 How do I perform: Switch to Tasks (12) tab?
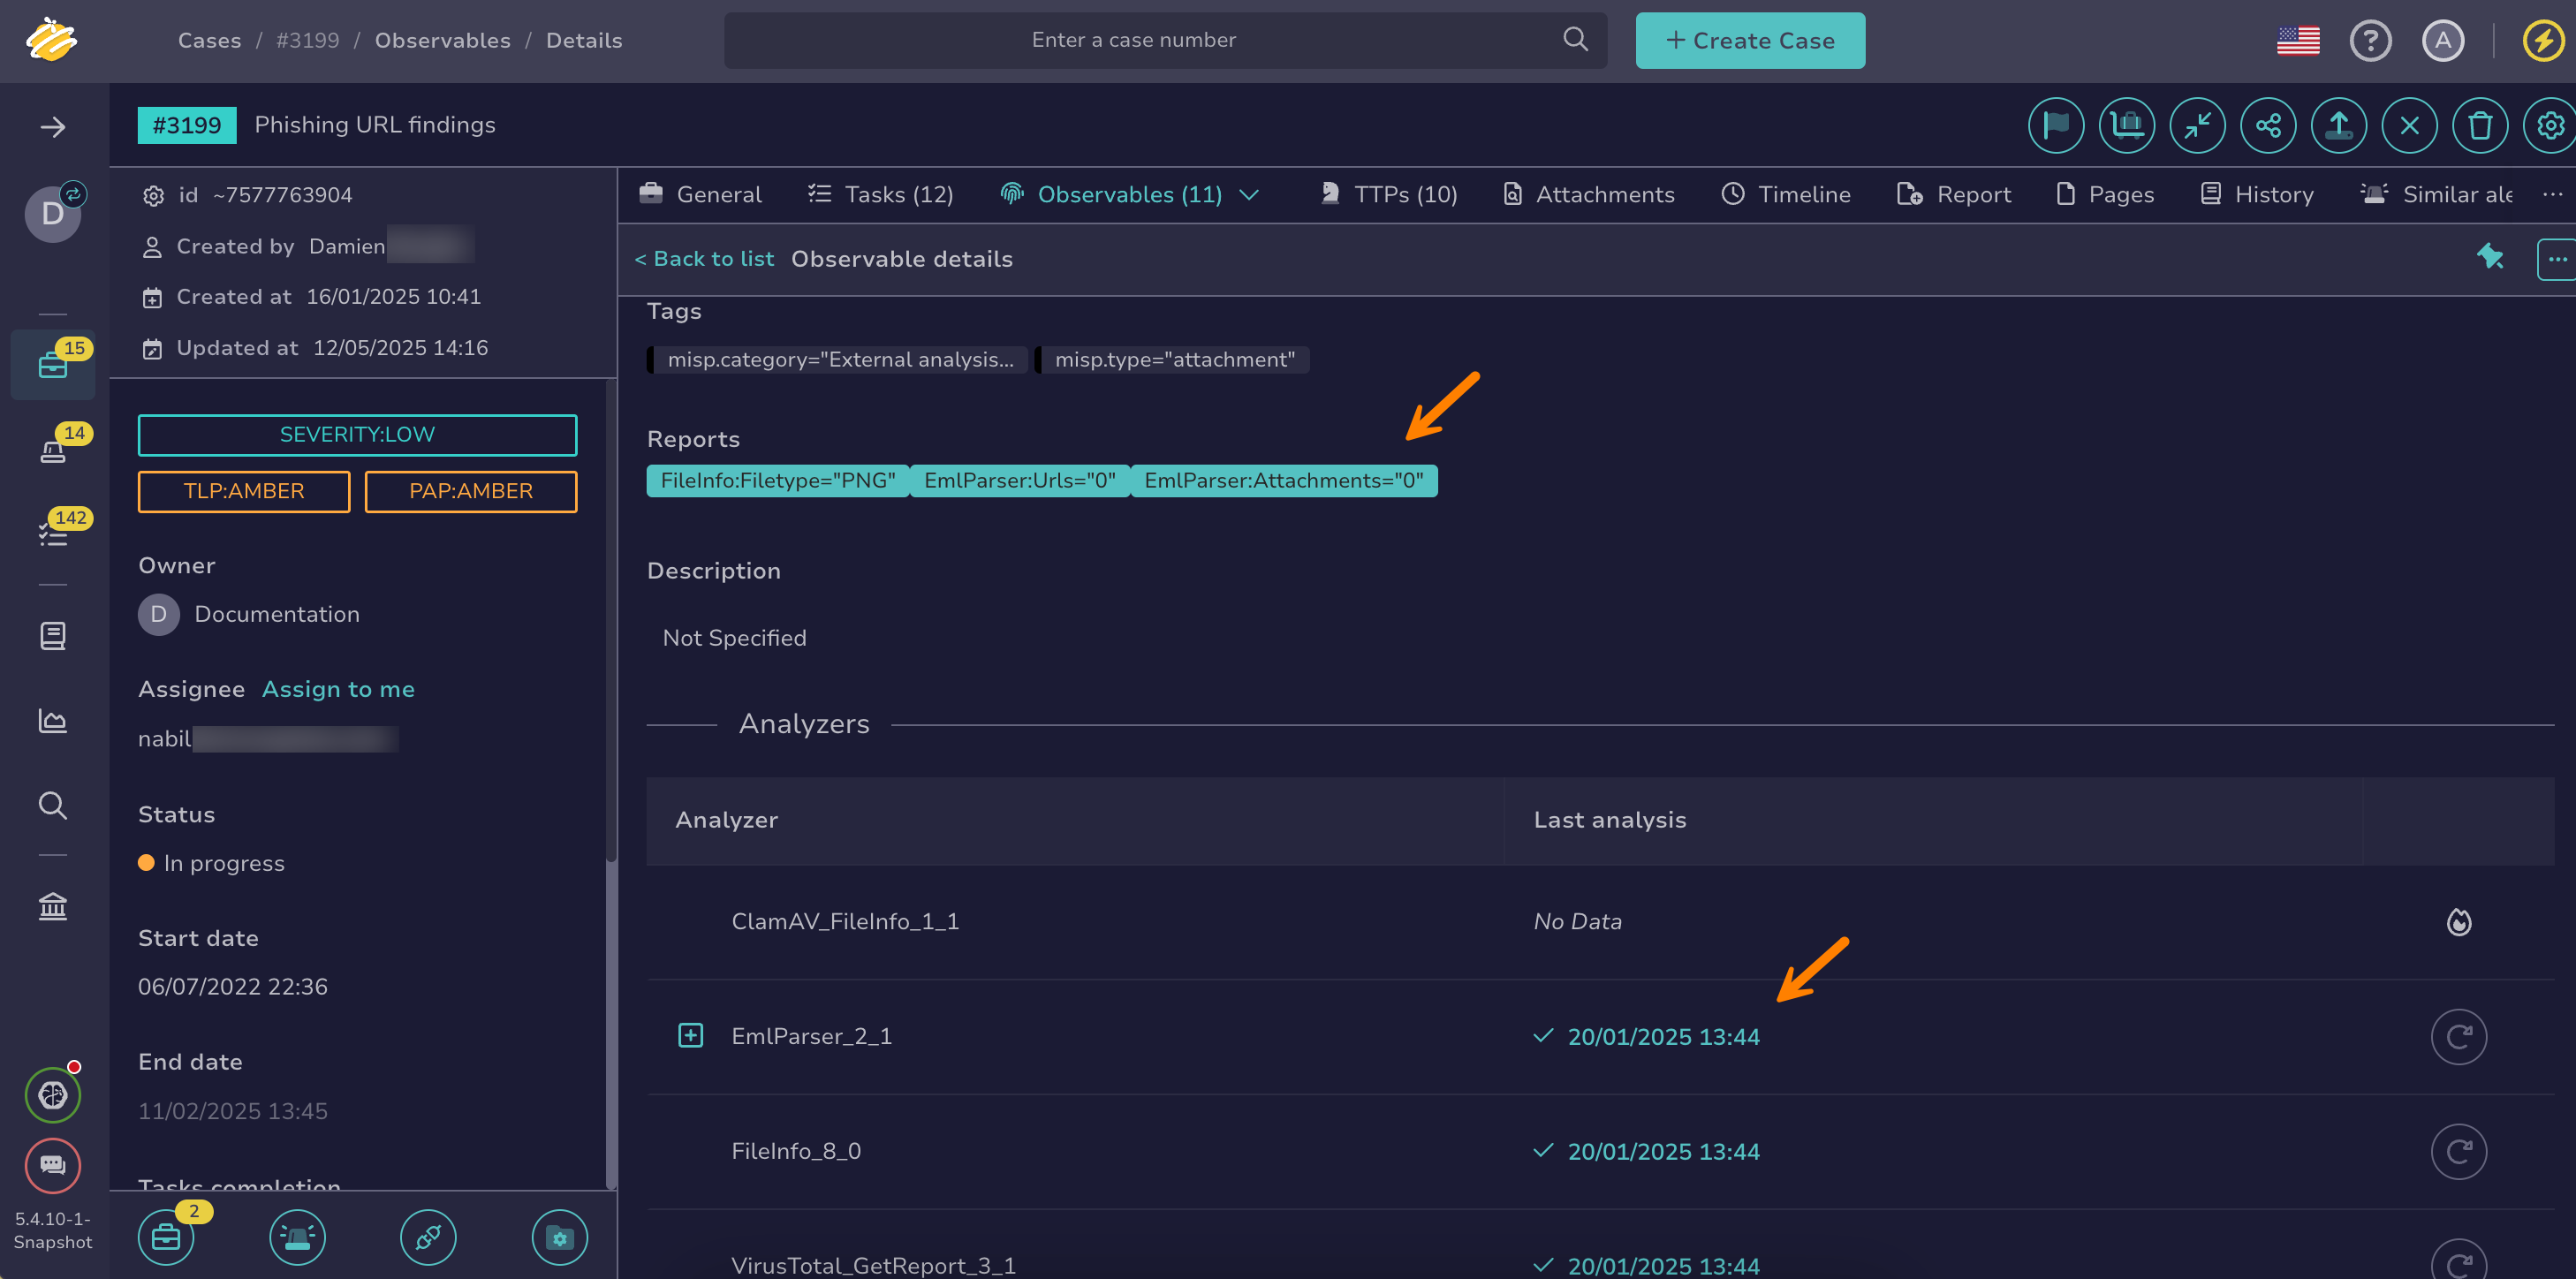[880, 194]
